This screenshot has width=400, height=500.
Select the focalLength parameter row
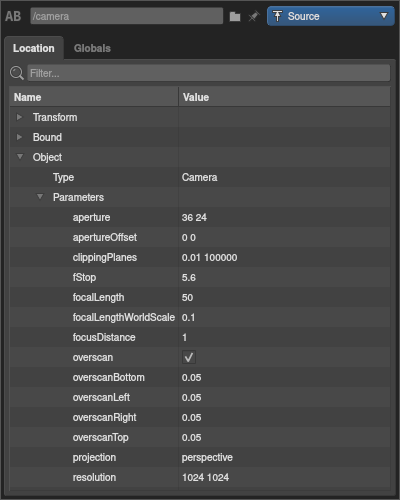point(200,297)
